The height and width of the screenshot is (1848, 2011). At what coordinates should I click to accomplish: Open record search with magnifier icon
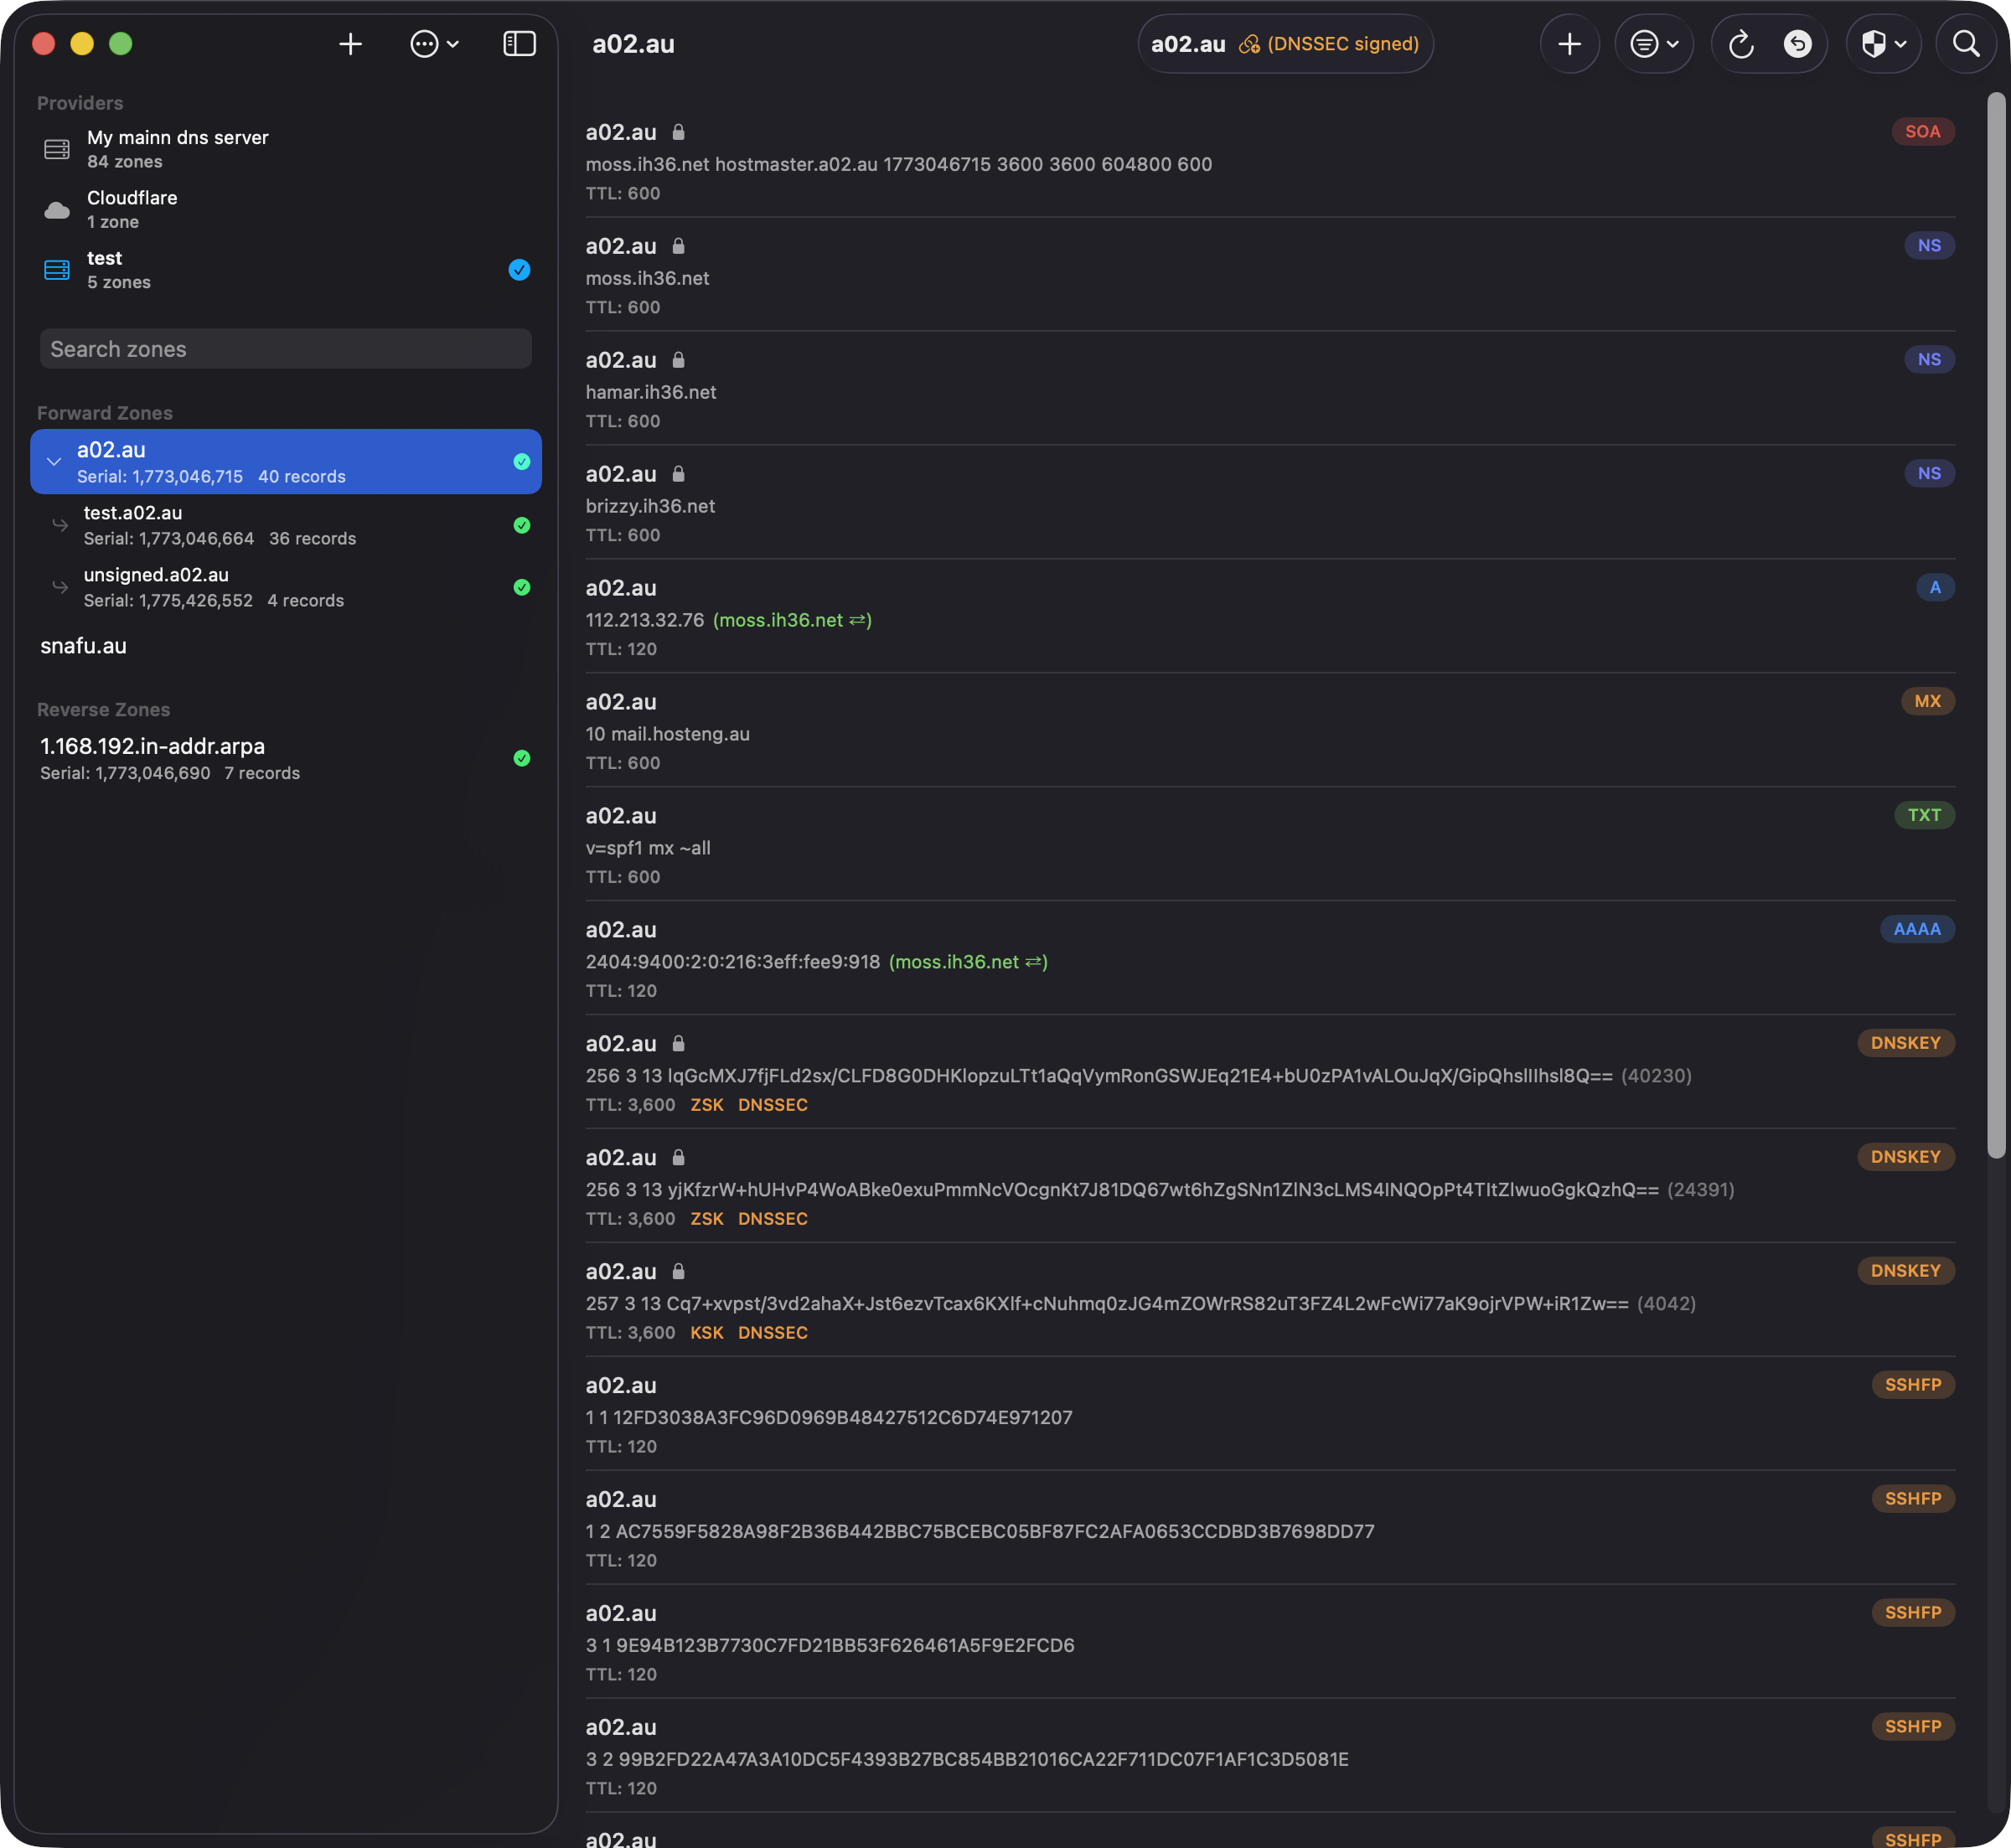coord(1966,44)
